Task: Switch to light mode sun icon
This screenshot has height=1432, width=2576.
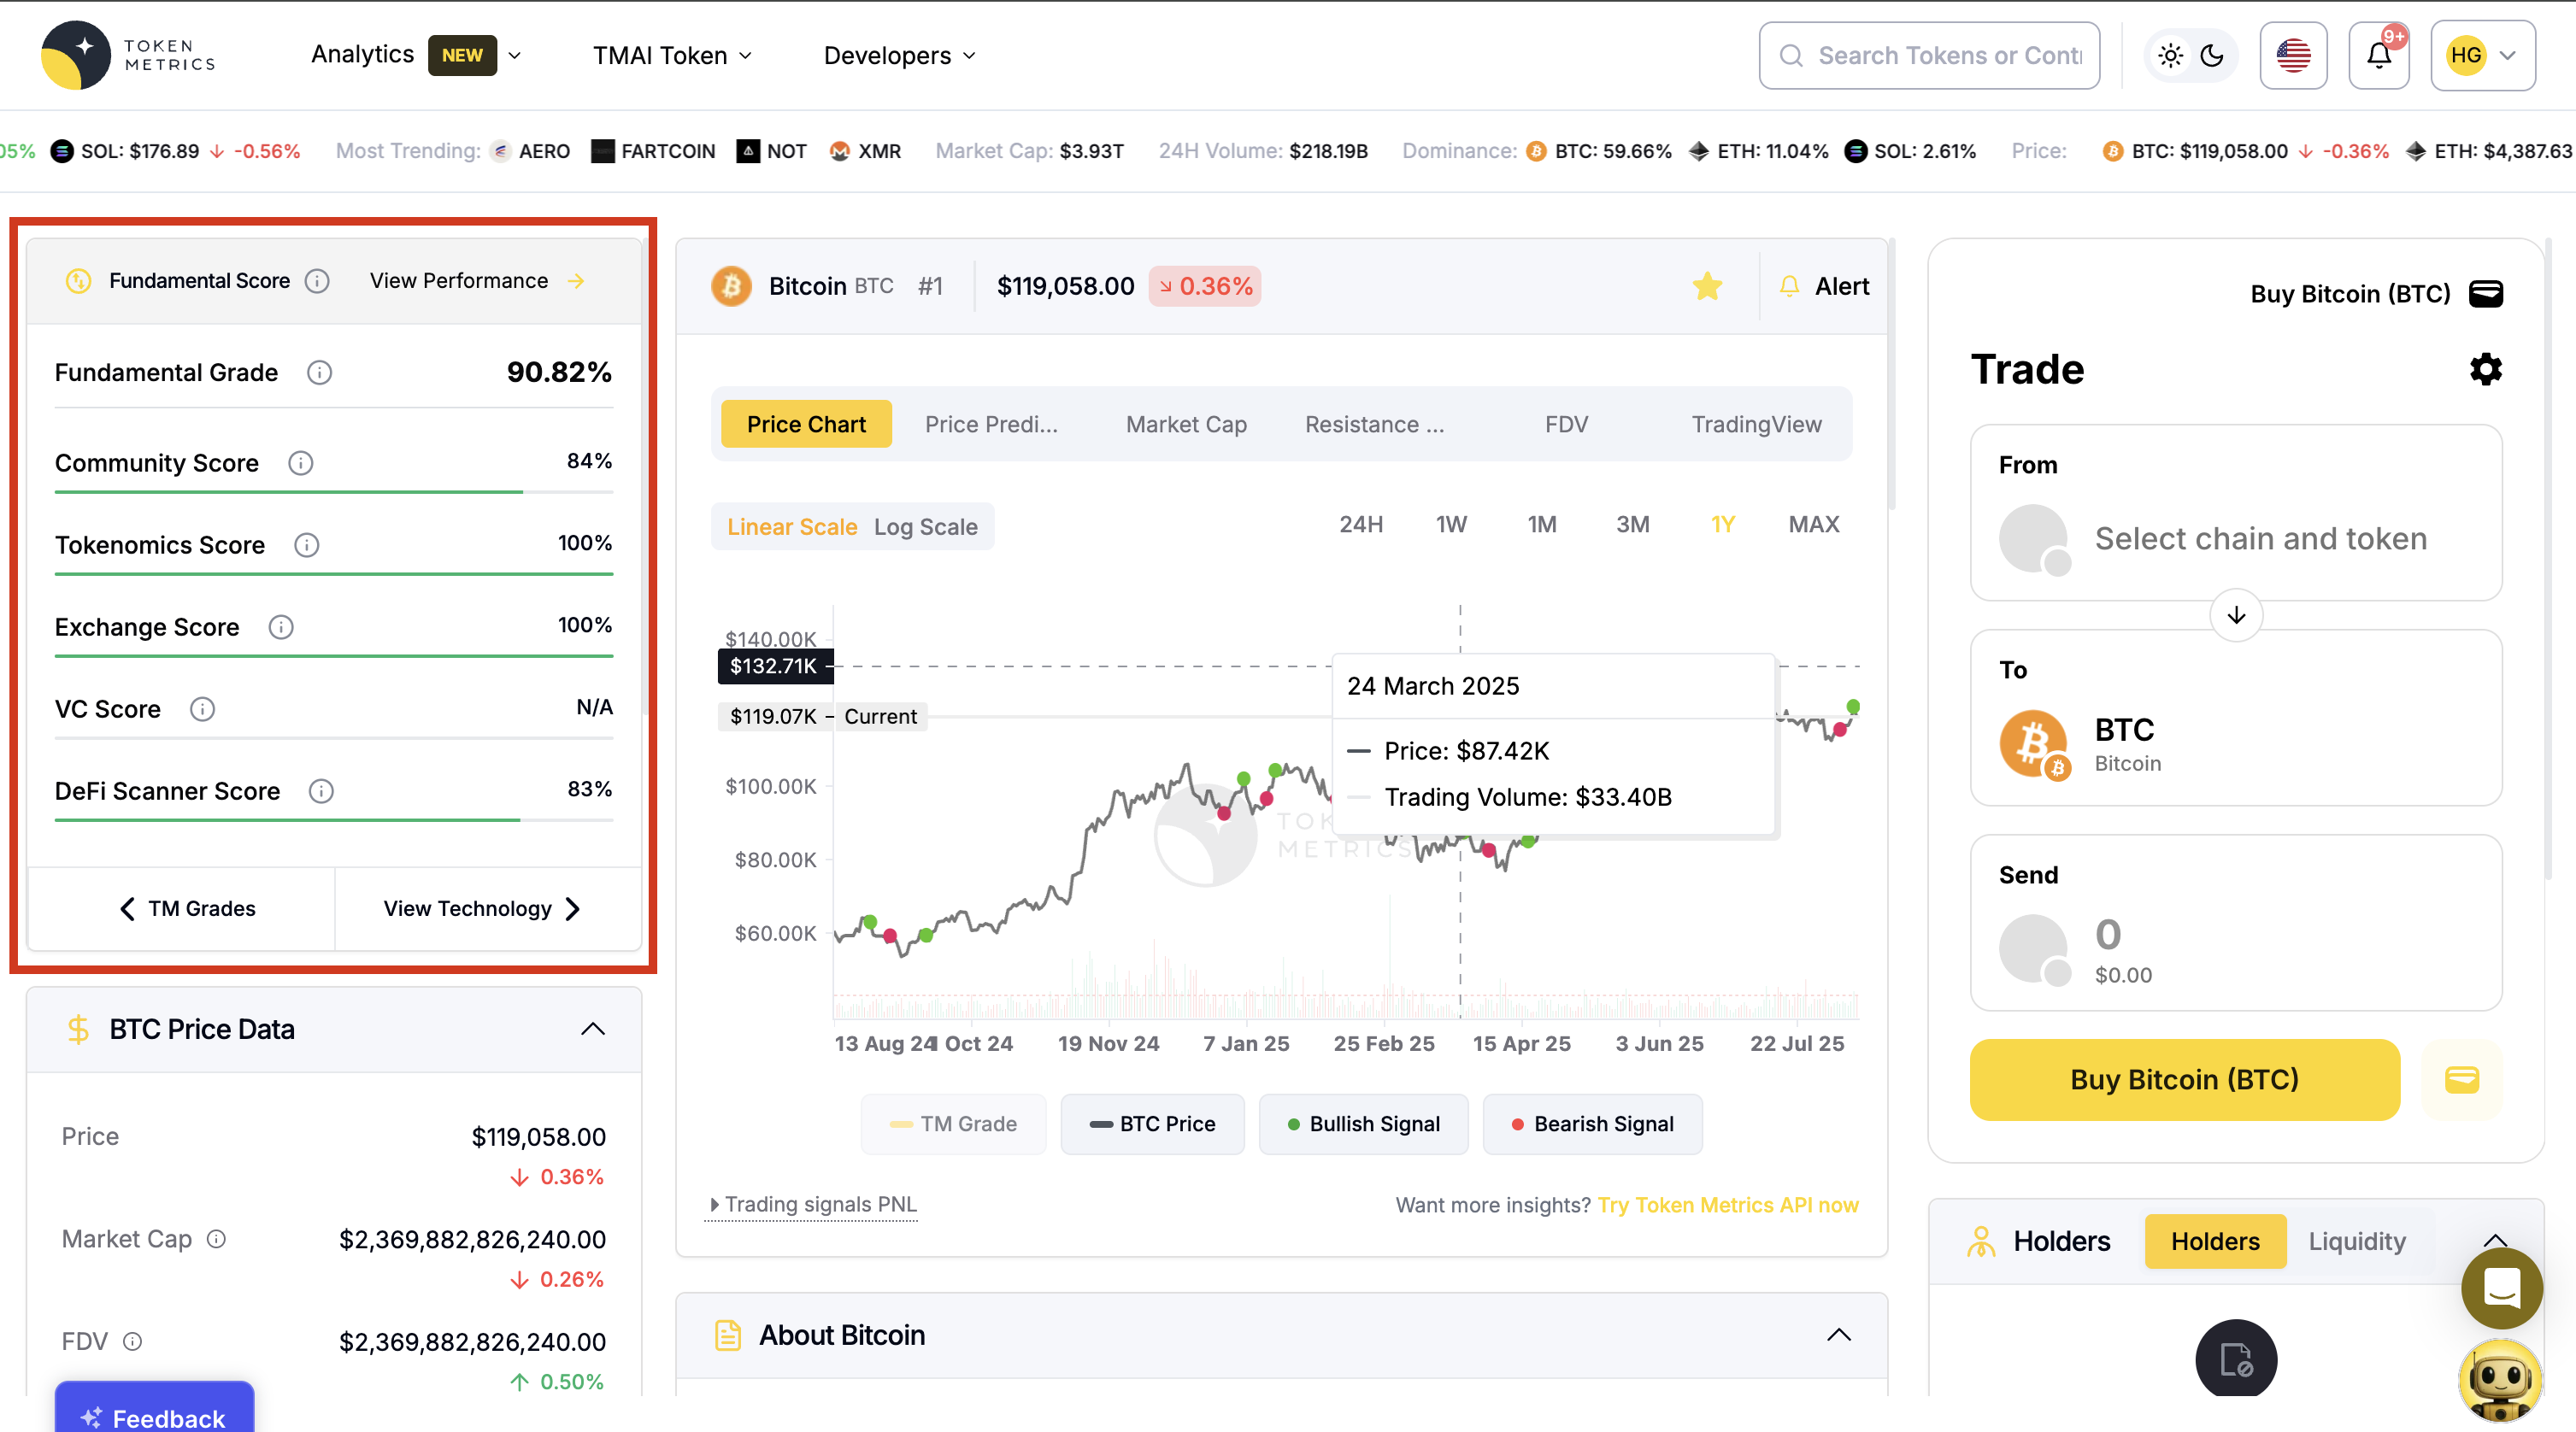Action: point(2169,55)
